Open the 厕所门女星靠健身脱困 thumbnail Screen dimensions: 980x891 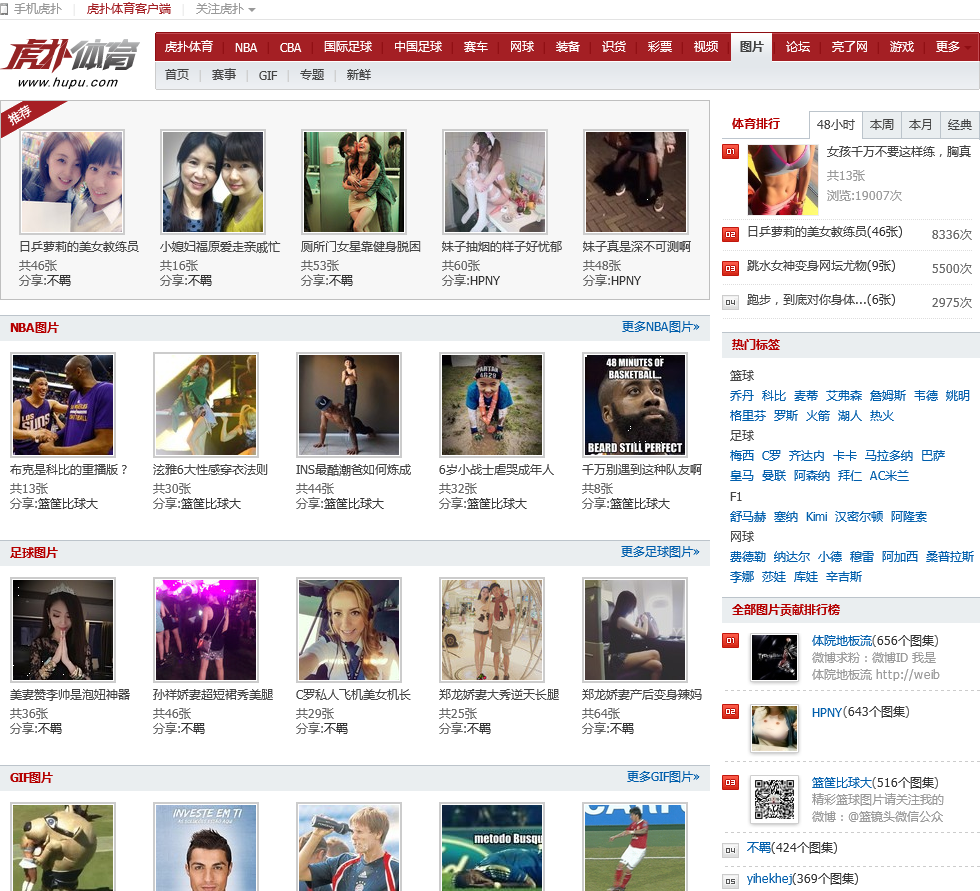pyautogui.click(x=354, y=182)
